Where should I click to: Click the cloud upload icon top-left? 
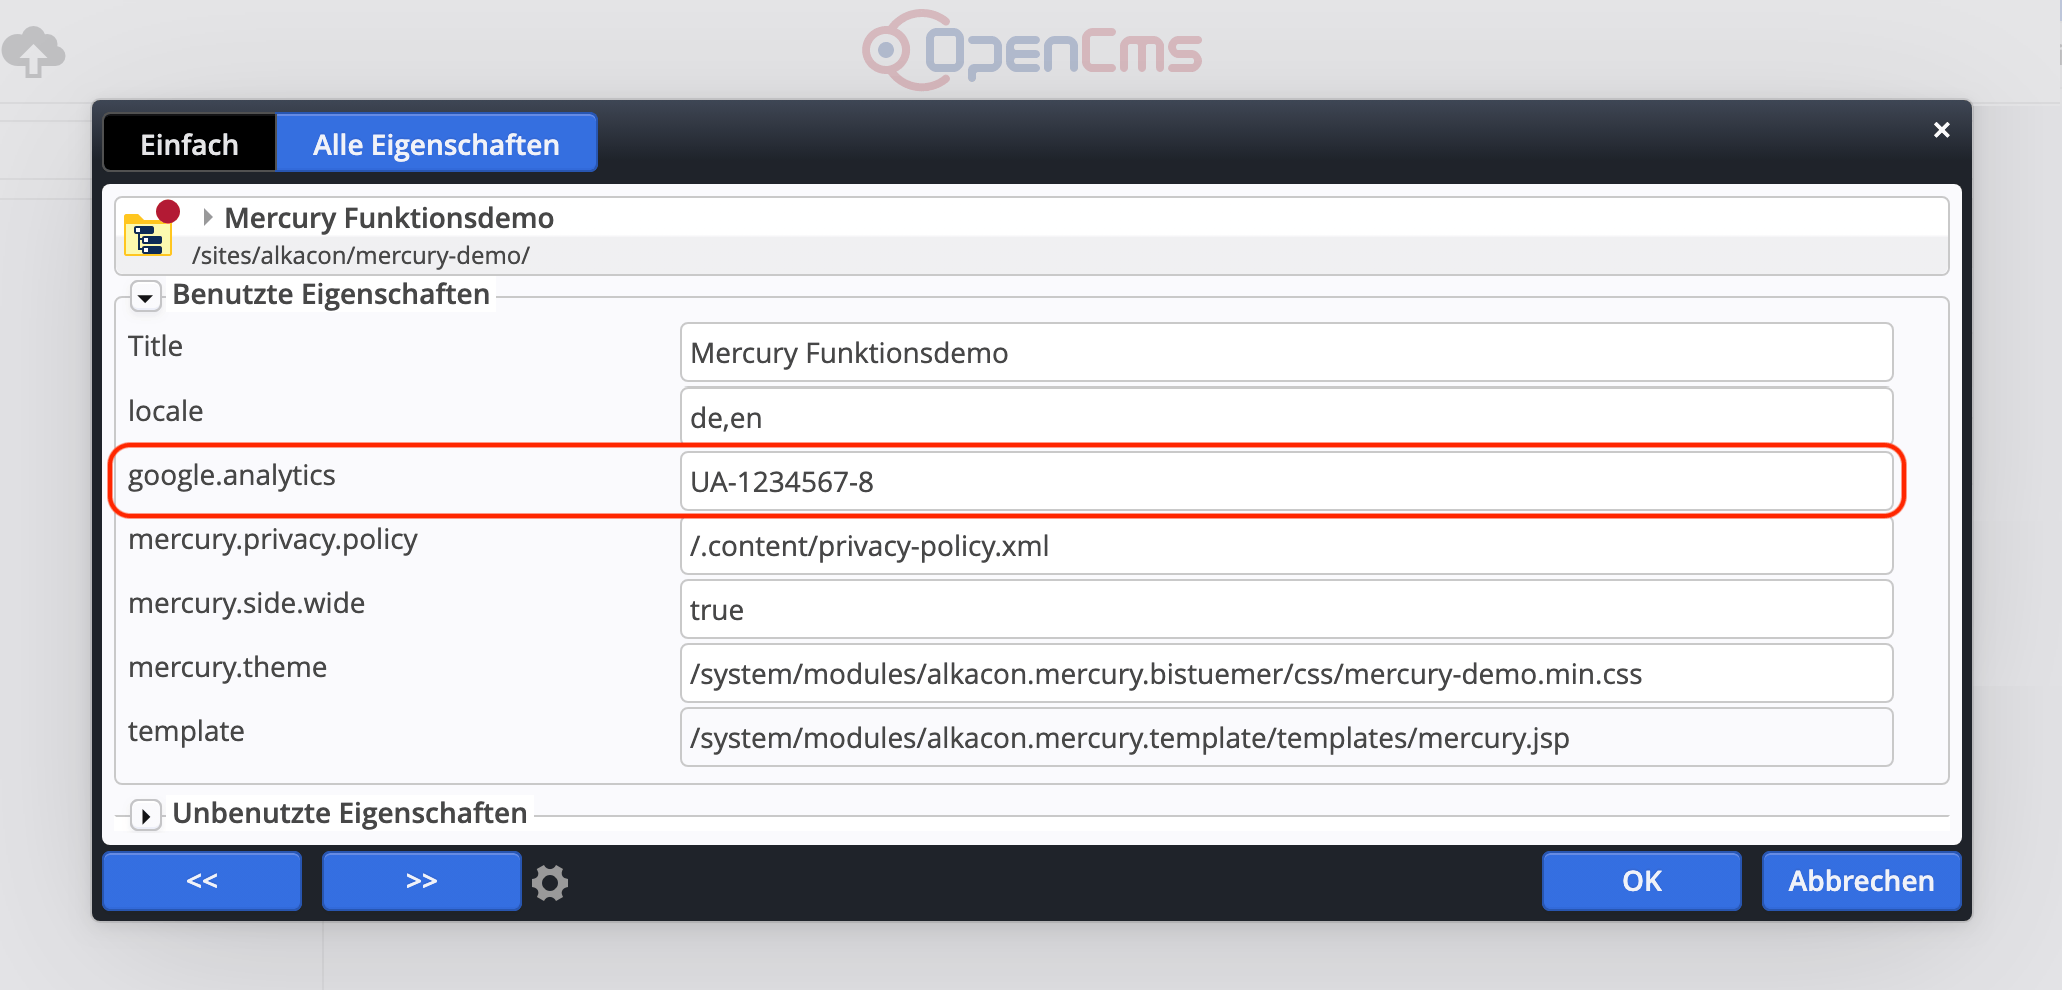(x=33, y=50)
